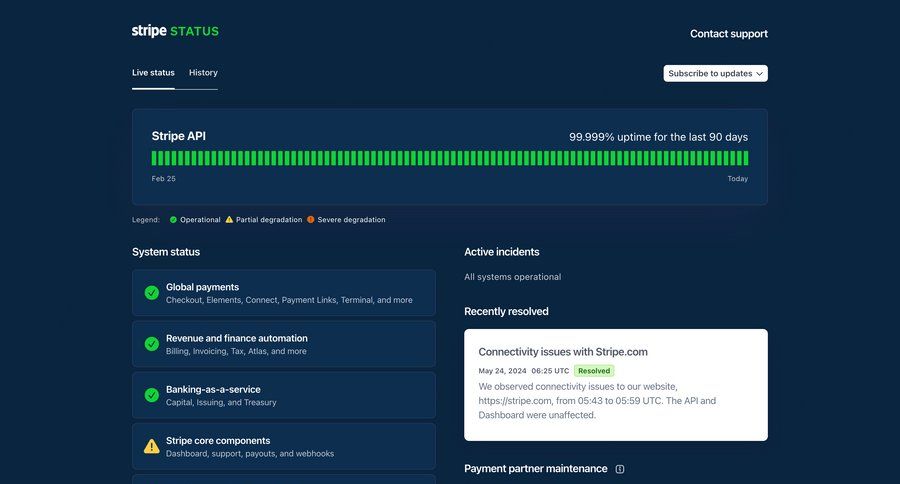The image size is (900, 484).
Task: Open the Stripe core components card
Action: (x=284, y=446)
